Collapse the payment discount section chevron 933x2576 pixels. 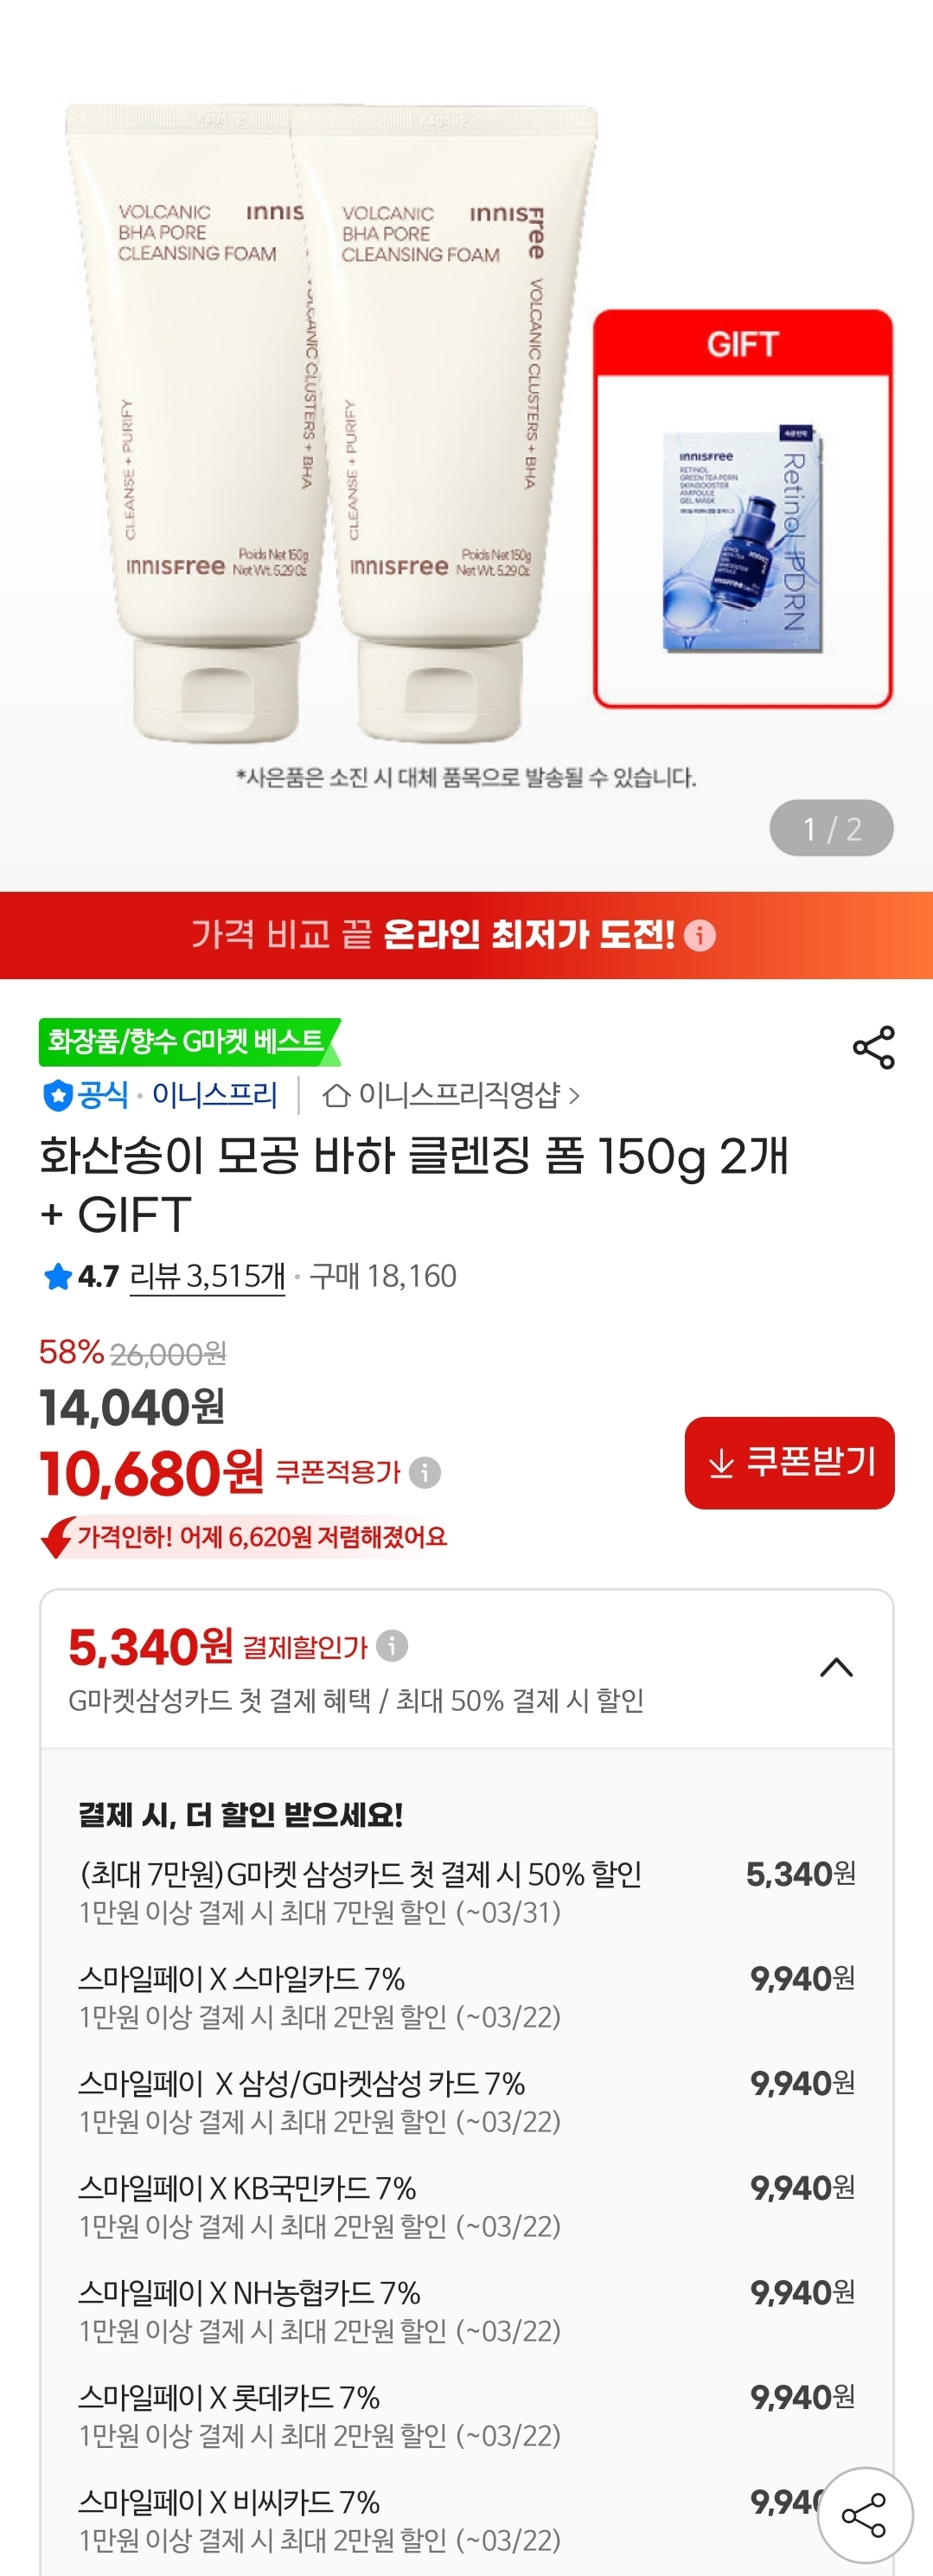point(836,1667)
